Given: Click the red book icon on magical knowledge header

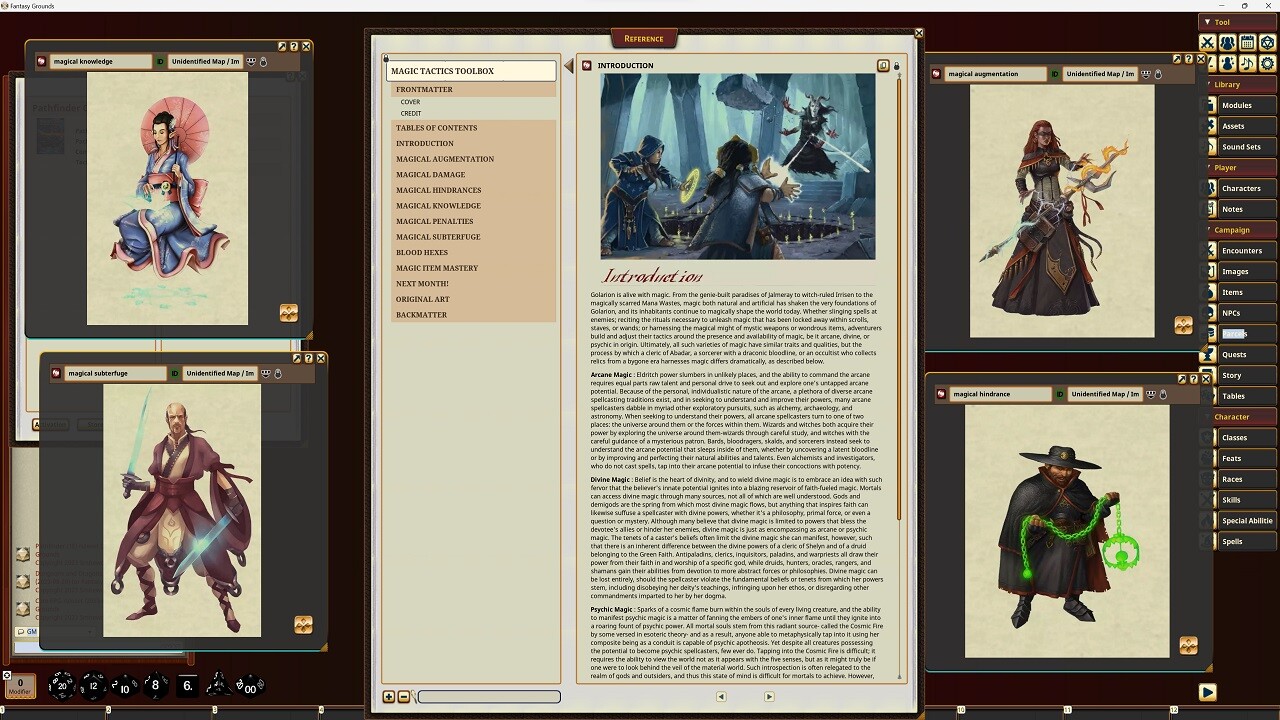Looking at the screenshot, I should click(x=41, y=61).
